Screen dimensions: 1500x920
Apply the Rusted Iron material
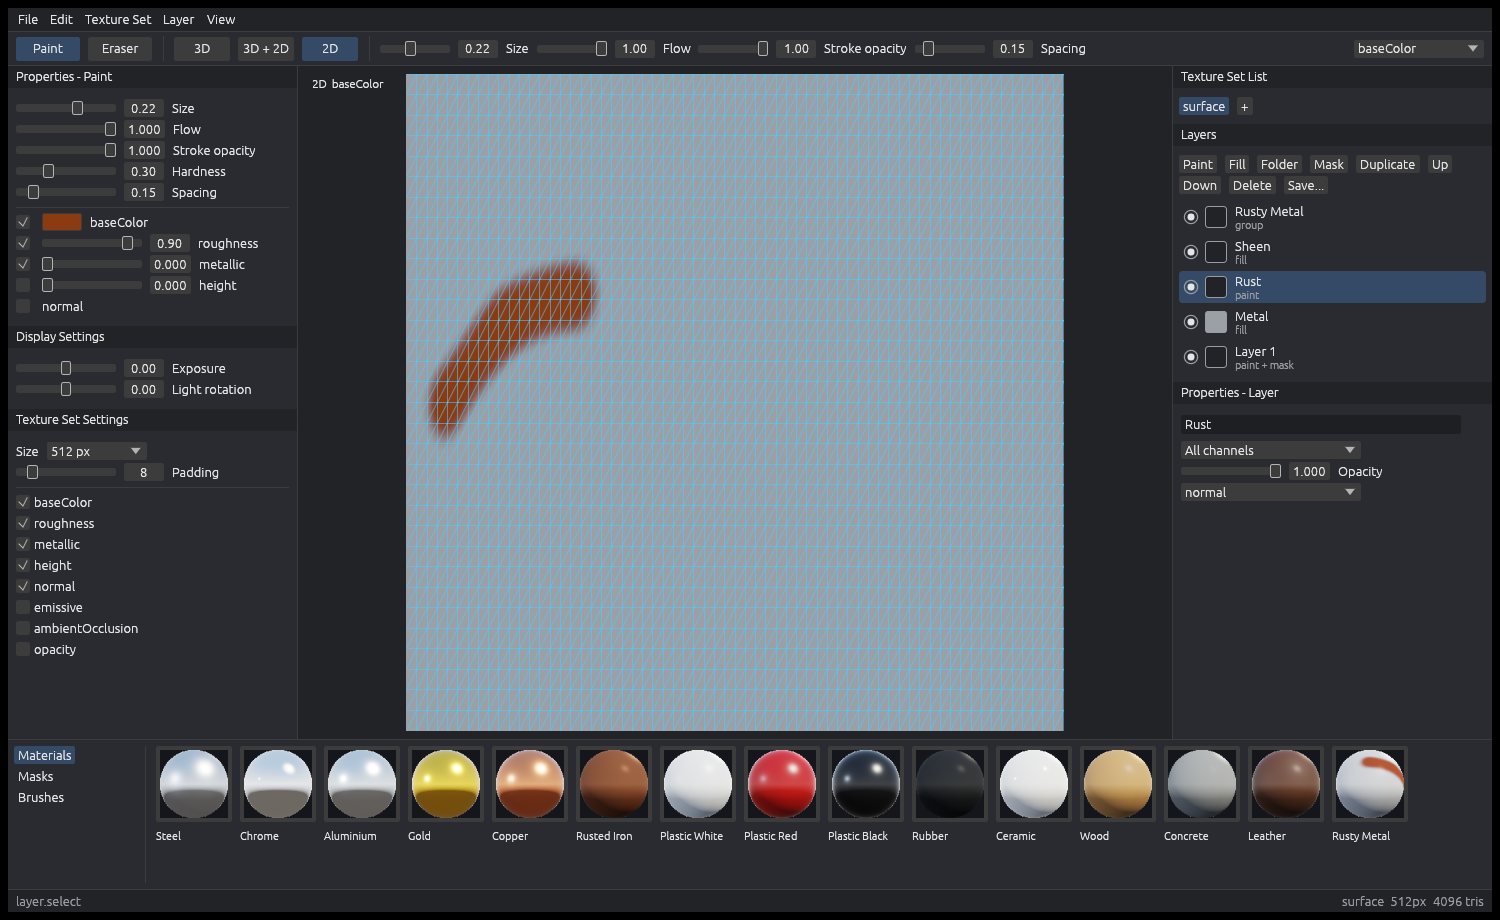pyautogui.click(x=614, y=784)
